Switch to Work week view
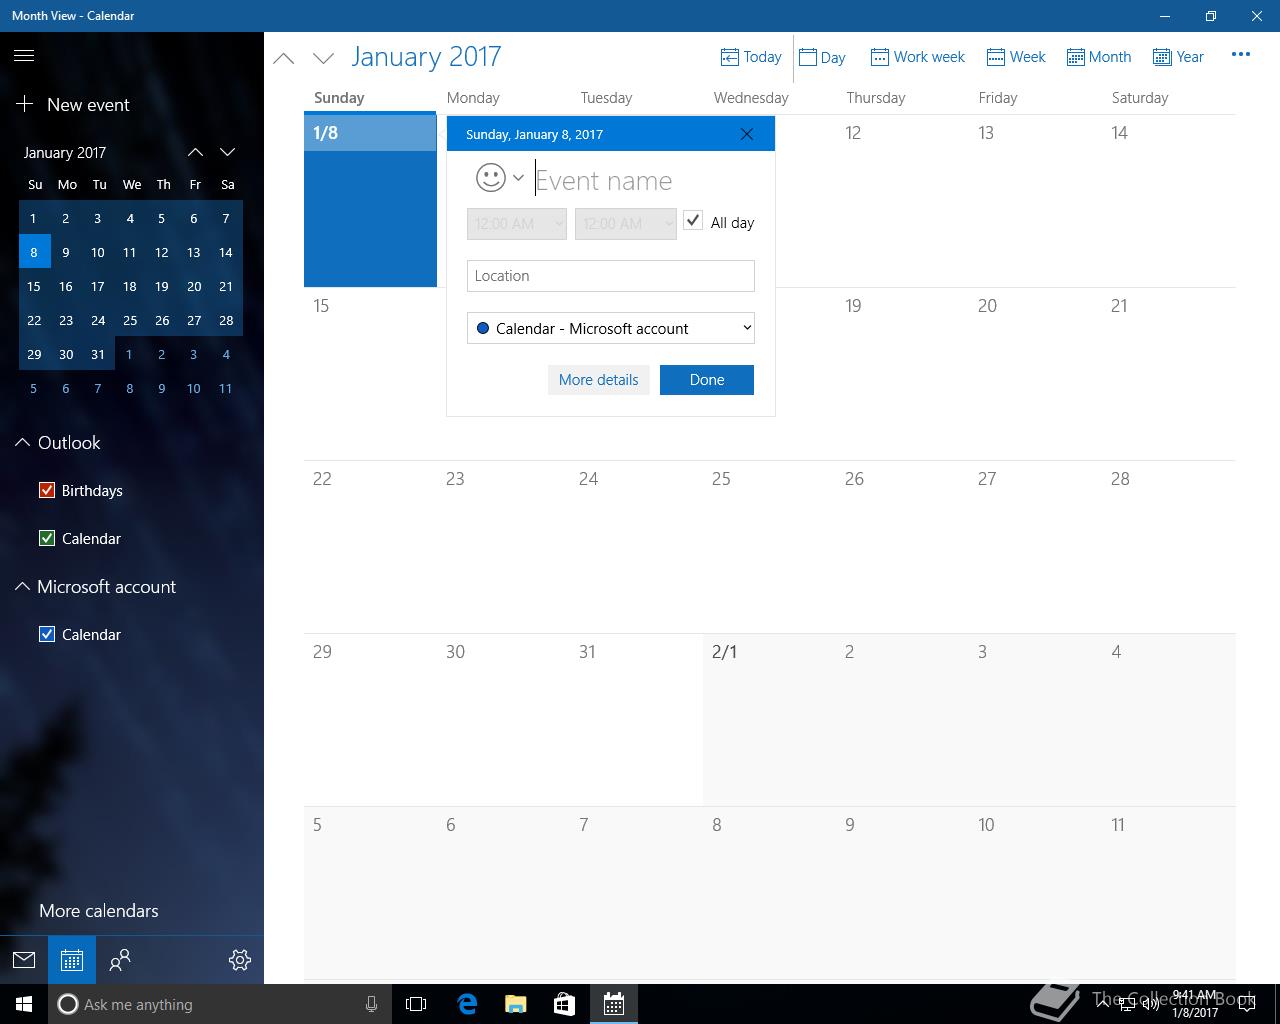1280x1024 pixels. point(917,57)
